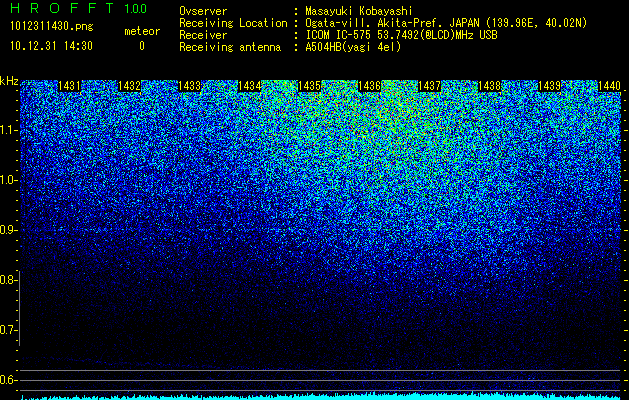
Task: Click the 1433 time marker
Action: tap(189, 86)
